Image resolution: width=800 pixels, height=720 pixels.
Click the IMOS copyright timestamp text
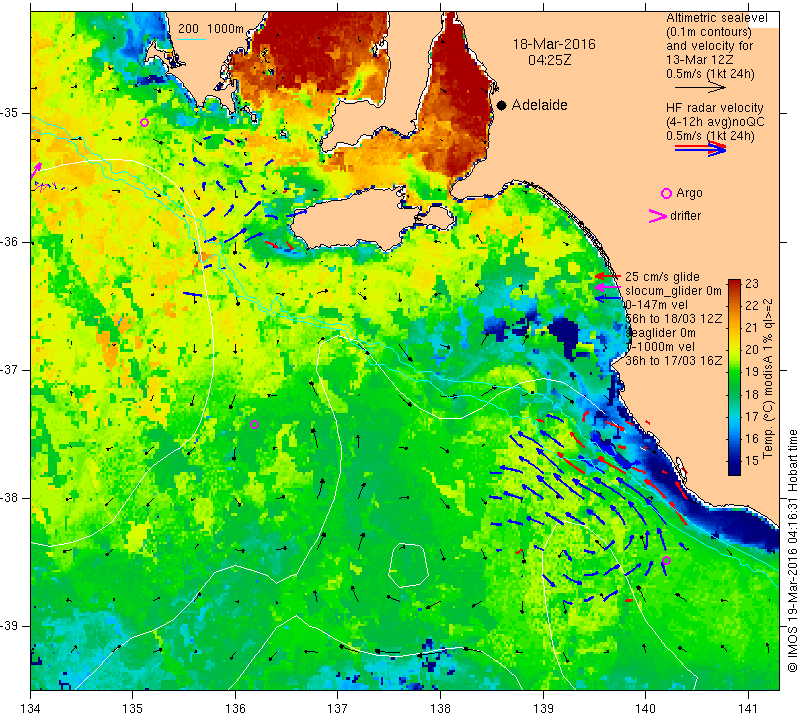click(792, 551)
